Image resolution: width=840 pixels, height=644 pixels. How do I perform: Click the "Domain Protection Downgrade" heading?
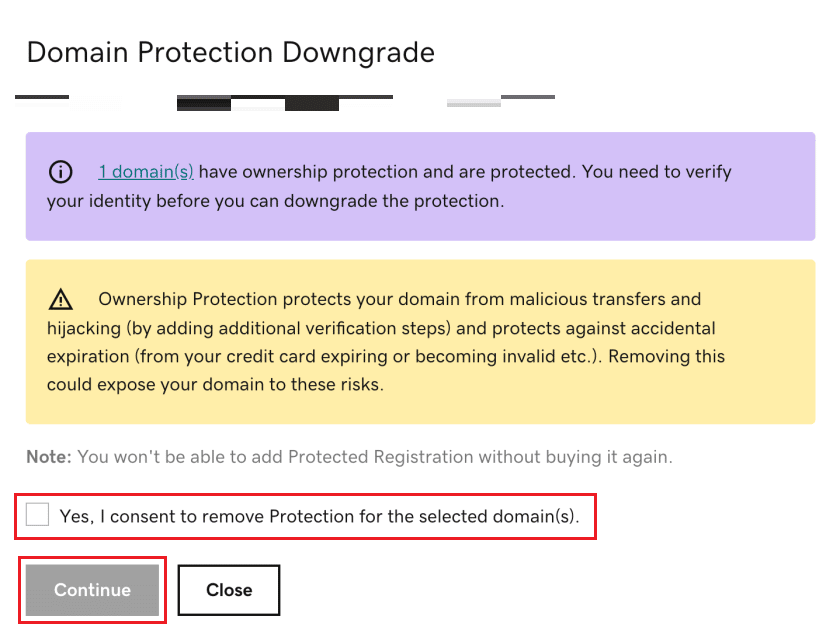[x=230, y=53]
